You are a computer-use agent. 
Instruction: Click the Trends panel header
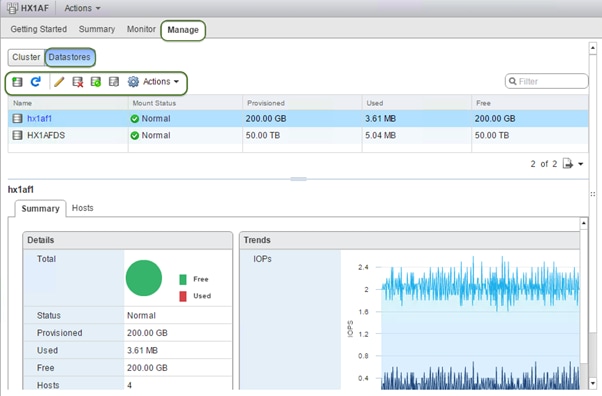click(410, 240)
